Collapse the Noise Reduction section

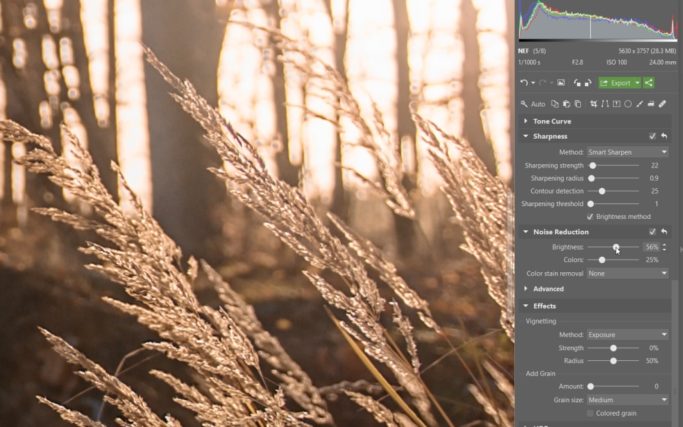tap(526, 232)
